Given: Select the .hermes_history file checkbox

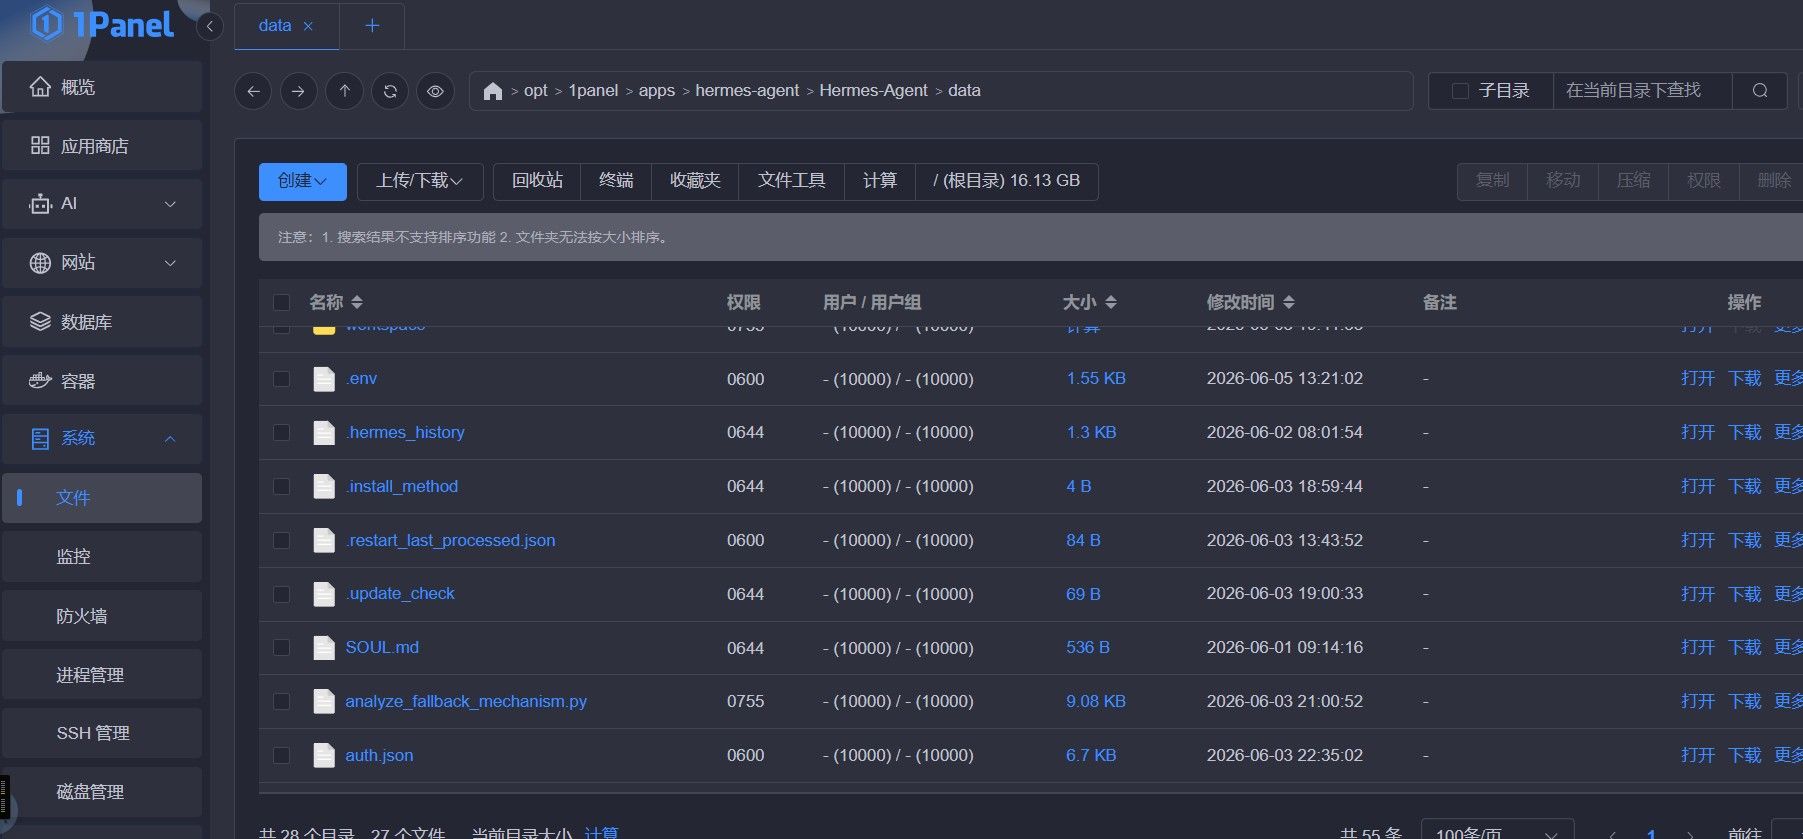Looking at the screenshot, I should click(x=282, y=433).
